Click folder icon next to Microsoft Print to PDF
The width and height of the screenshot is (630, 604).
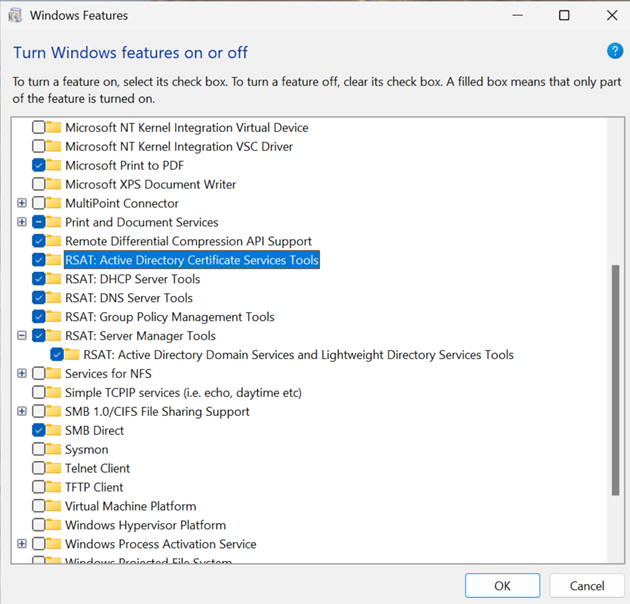[55, 165]
